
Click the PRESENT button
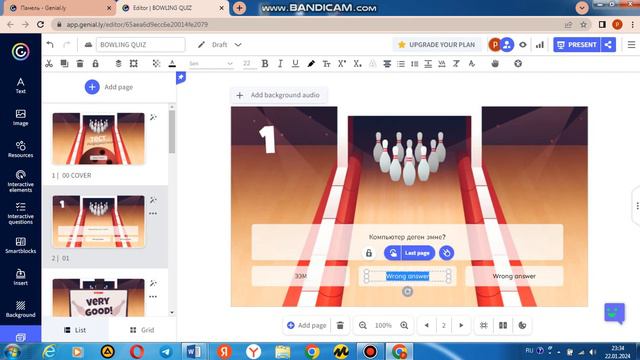[x=577, y=44]
